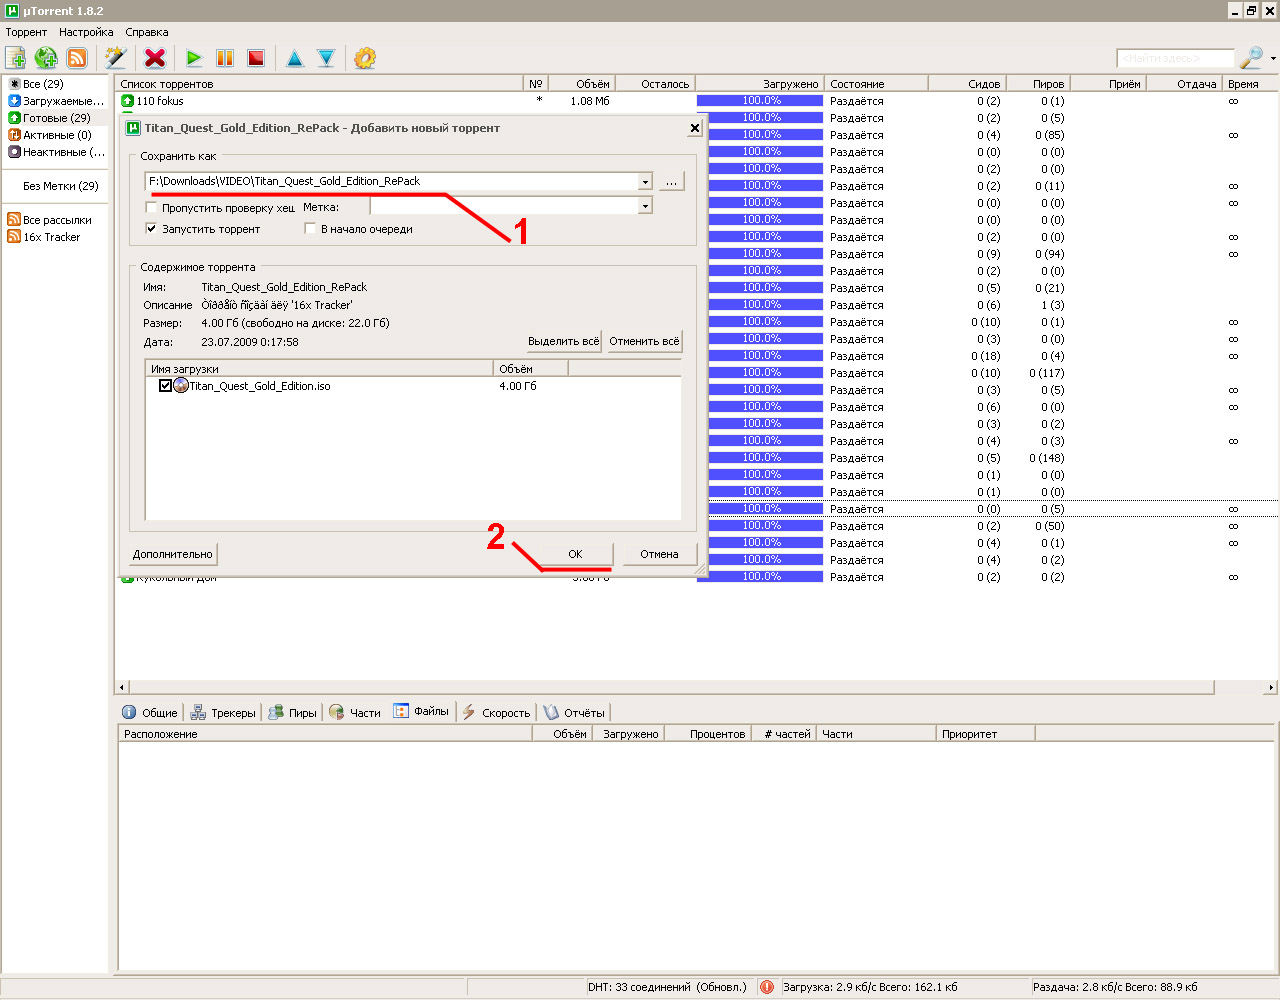
Task: Open the Метка label dropdown
Action: click(x=645, y=206)
